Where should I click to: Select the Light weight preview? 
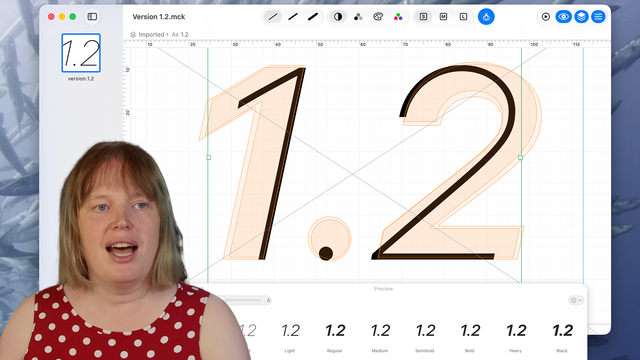290,331
